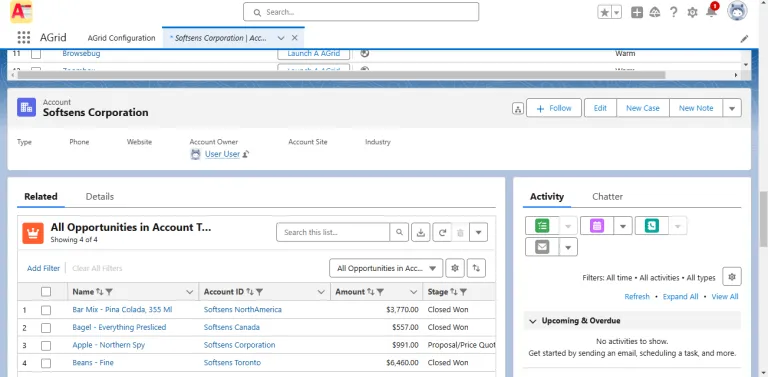Sort by the Amount column arrows

tap(370, 292)
